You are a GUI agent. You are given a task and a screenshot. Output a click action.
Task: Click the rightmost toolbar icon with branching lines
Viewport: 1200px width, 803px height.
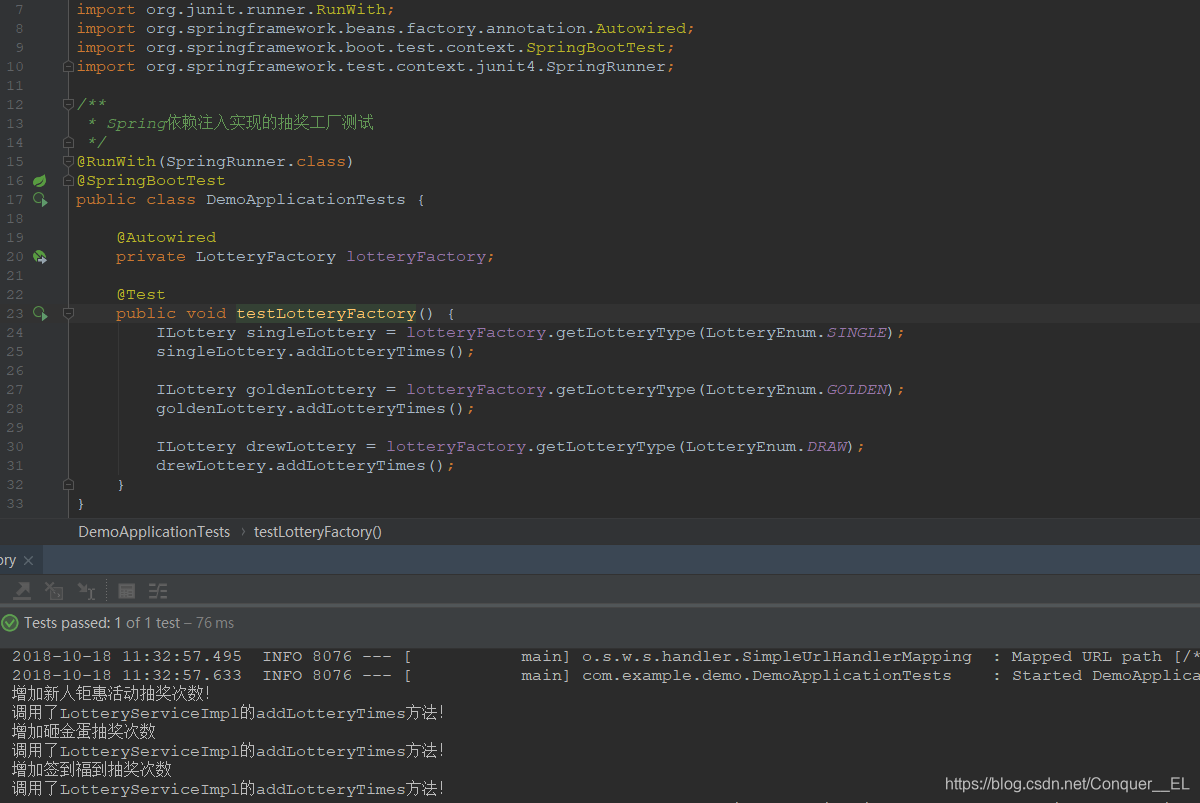tap(158, 591)
